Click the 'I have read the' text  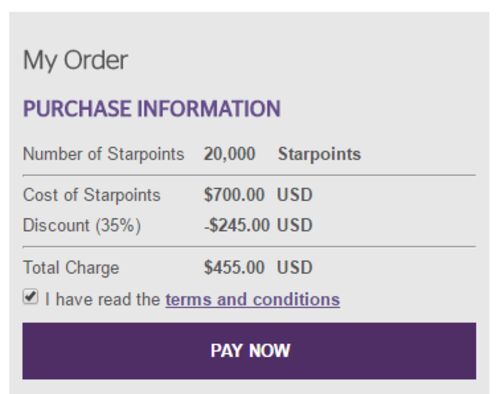tap(103, 299)
